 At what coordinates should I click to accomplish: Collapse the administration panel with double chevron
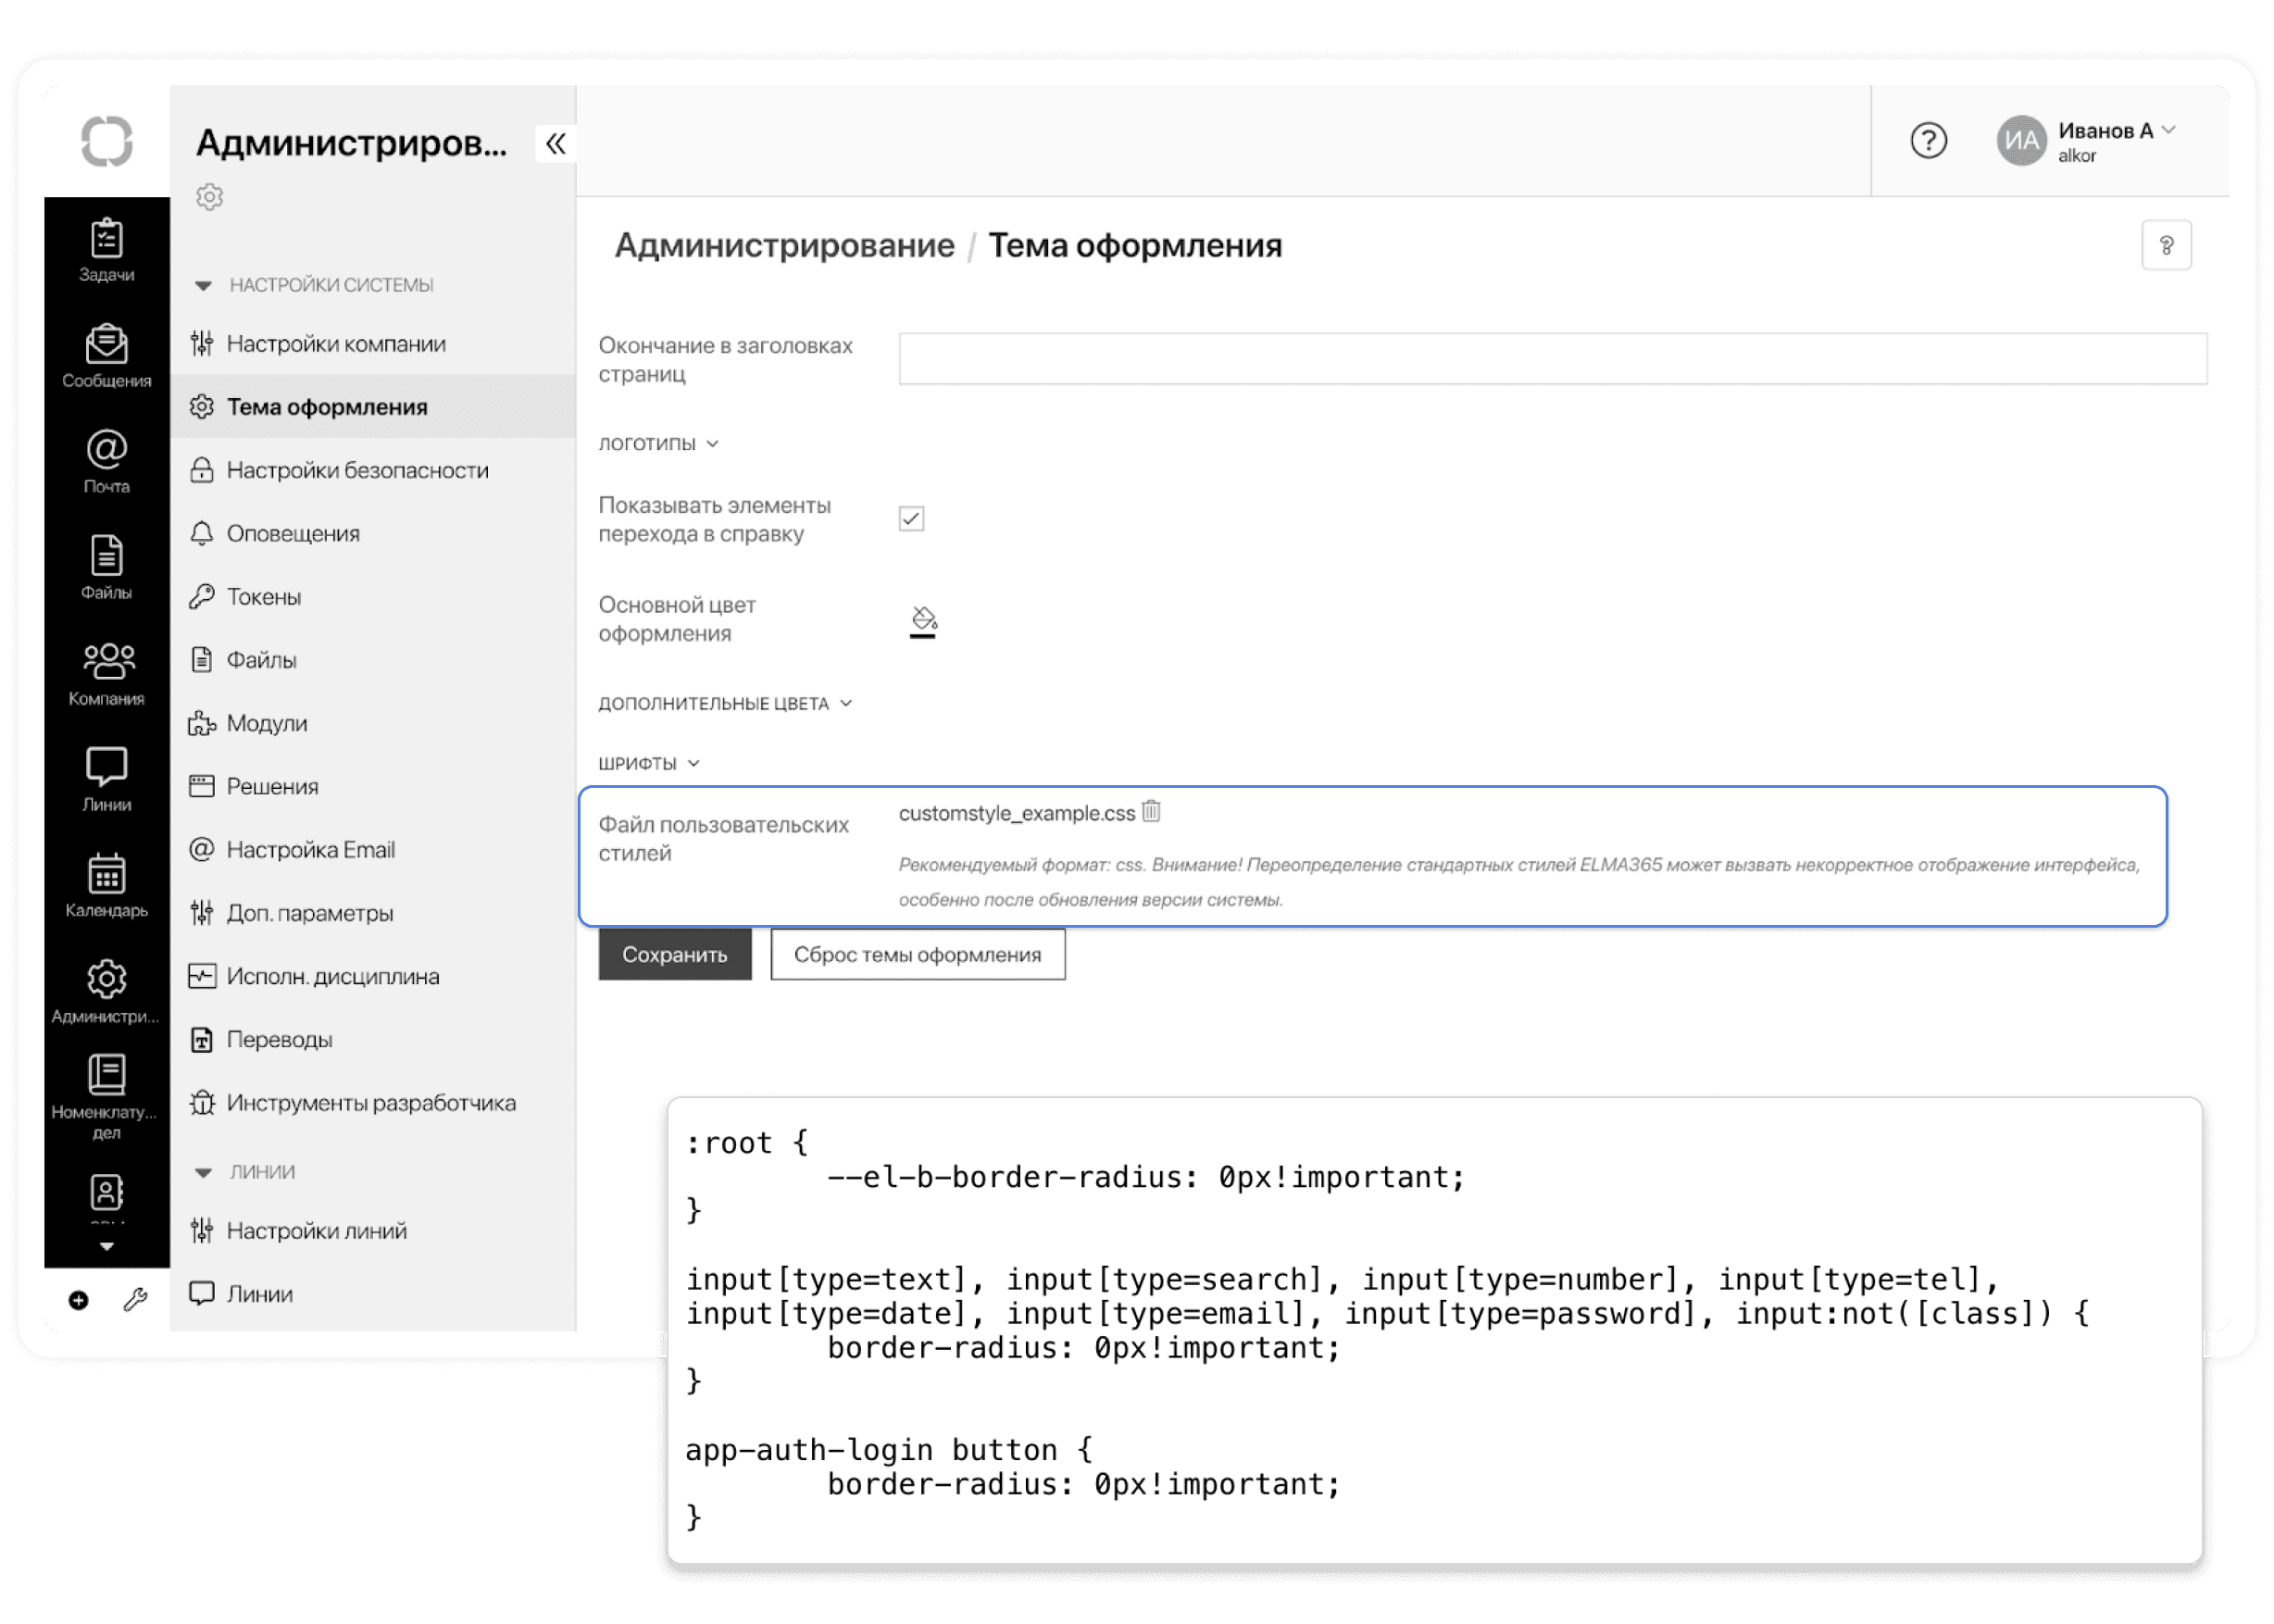(556, 144)
